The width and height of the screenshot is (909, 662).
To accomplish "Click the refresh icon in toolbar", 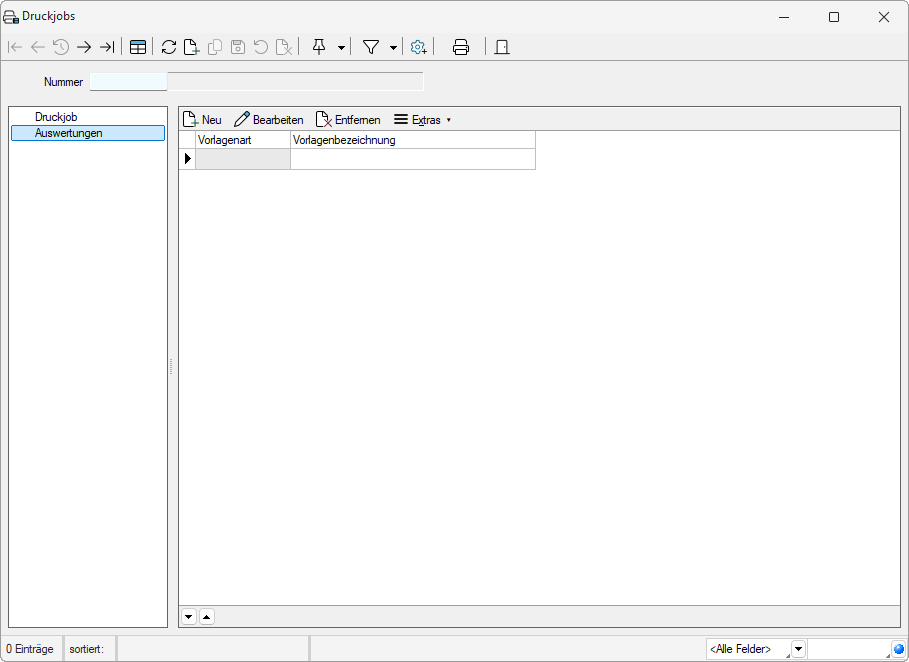I will [169, 47].
